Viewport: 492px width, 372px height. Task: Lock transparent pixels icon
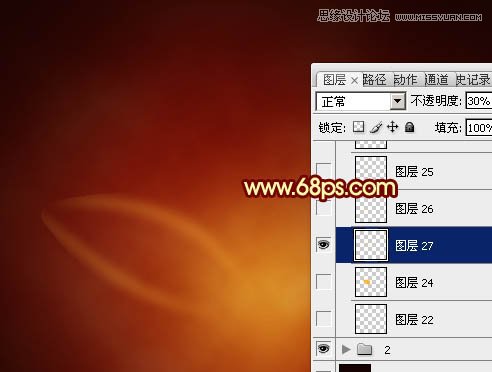tap(359, 127)
